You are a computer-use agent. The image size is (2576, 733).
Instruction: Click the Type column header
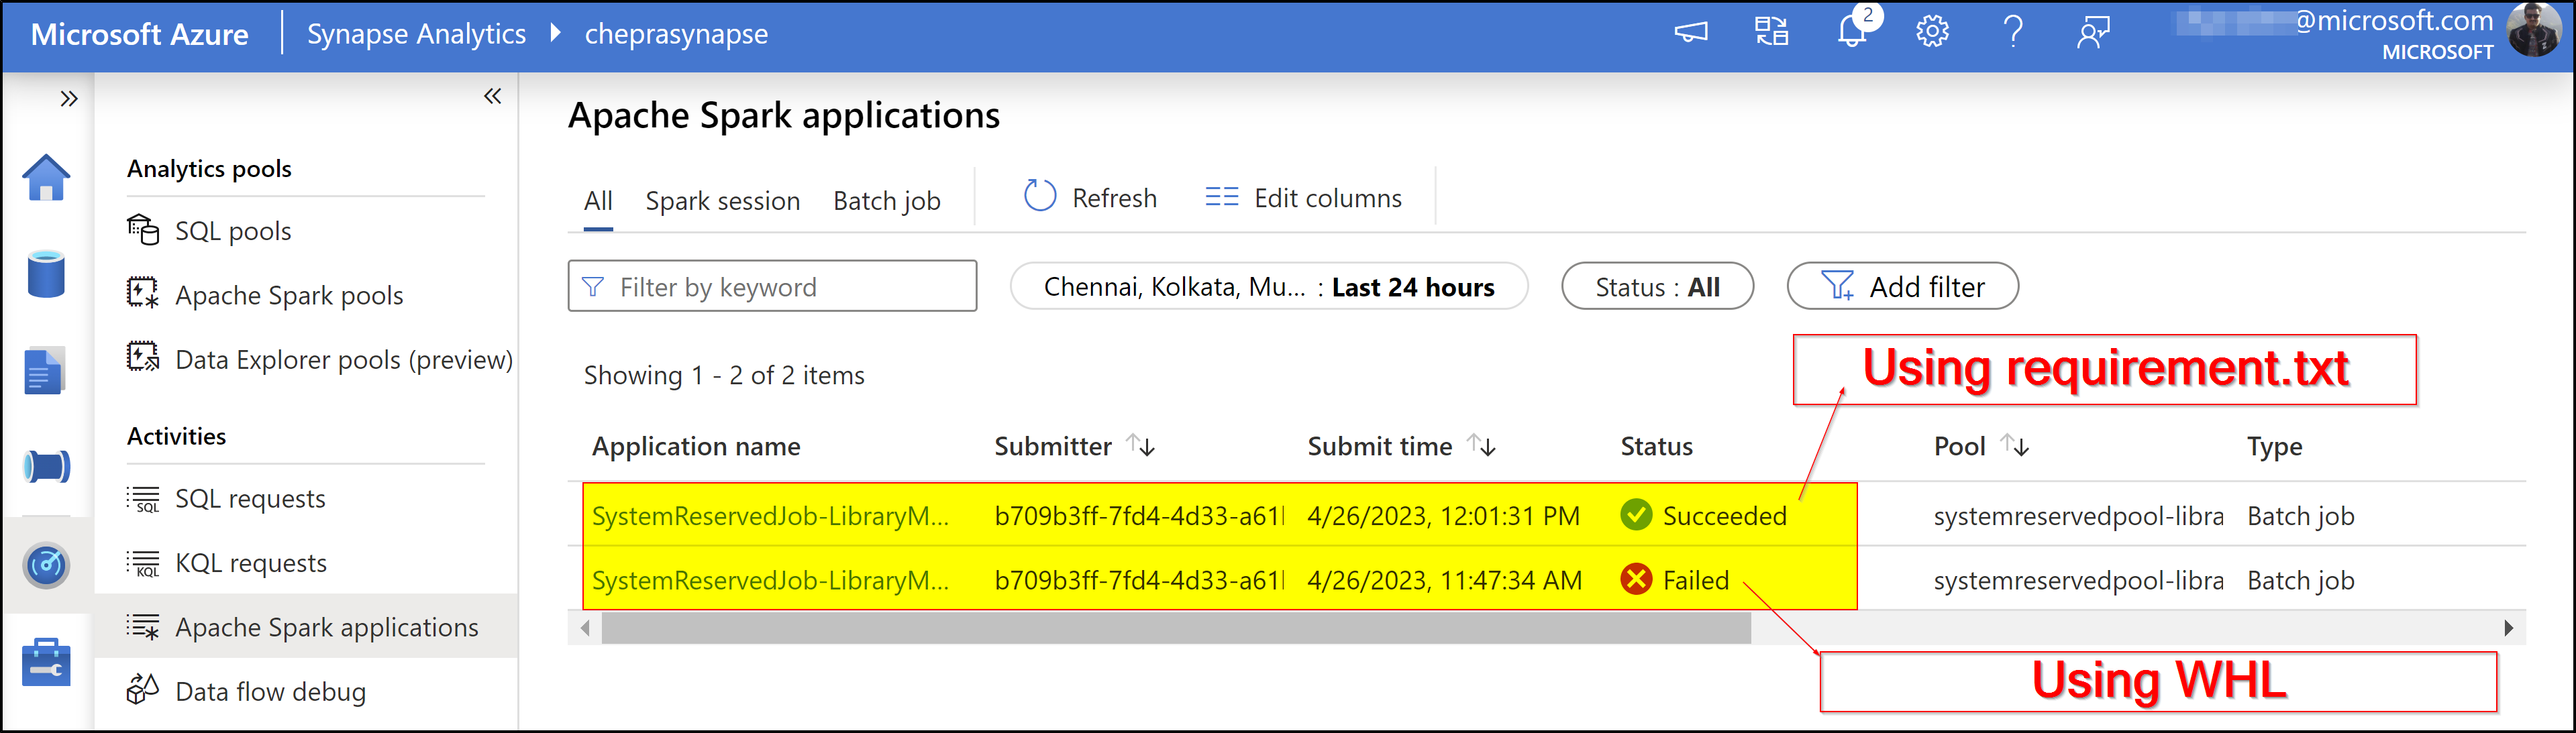pos(2274,446)
